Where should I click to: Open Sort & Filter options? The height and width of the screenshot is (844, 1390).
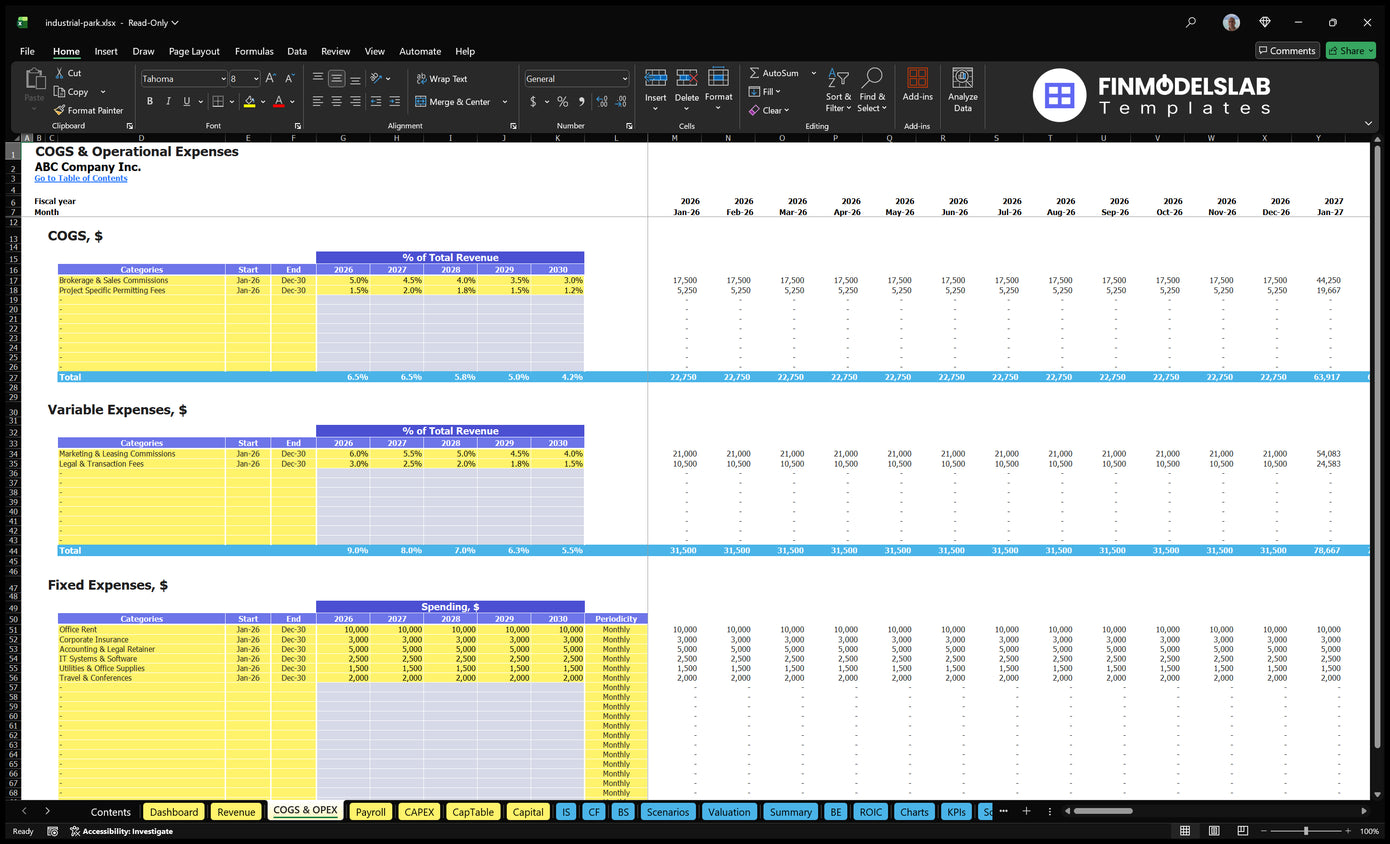point(839,90)
